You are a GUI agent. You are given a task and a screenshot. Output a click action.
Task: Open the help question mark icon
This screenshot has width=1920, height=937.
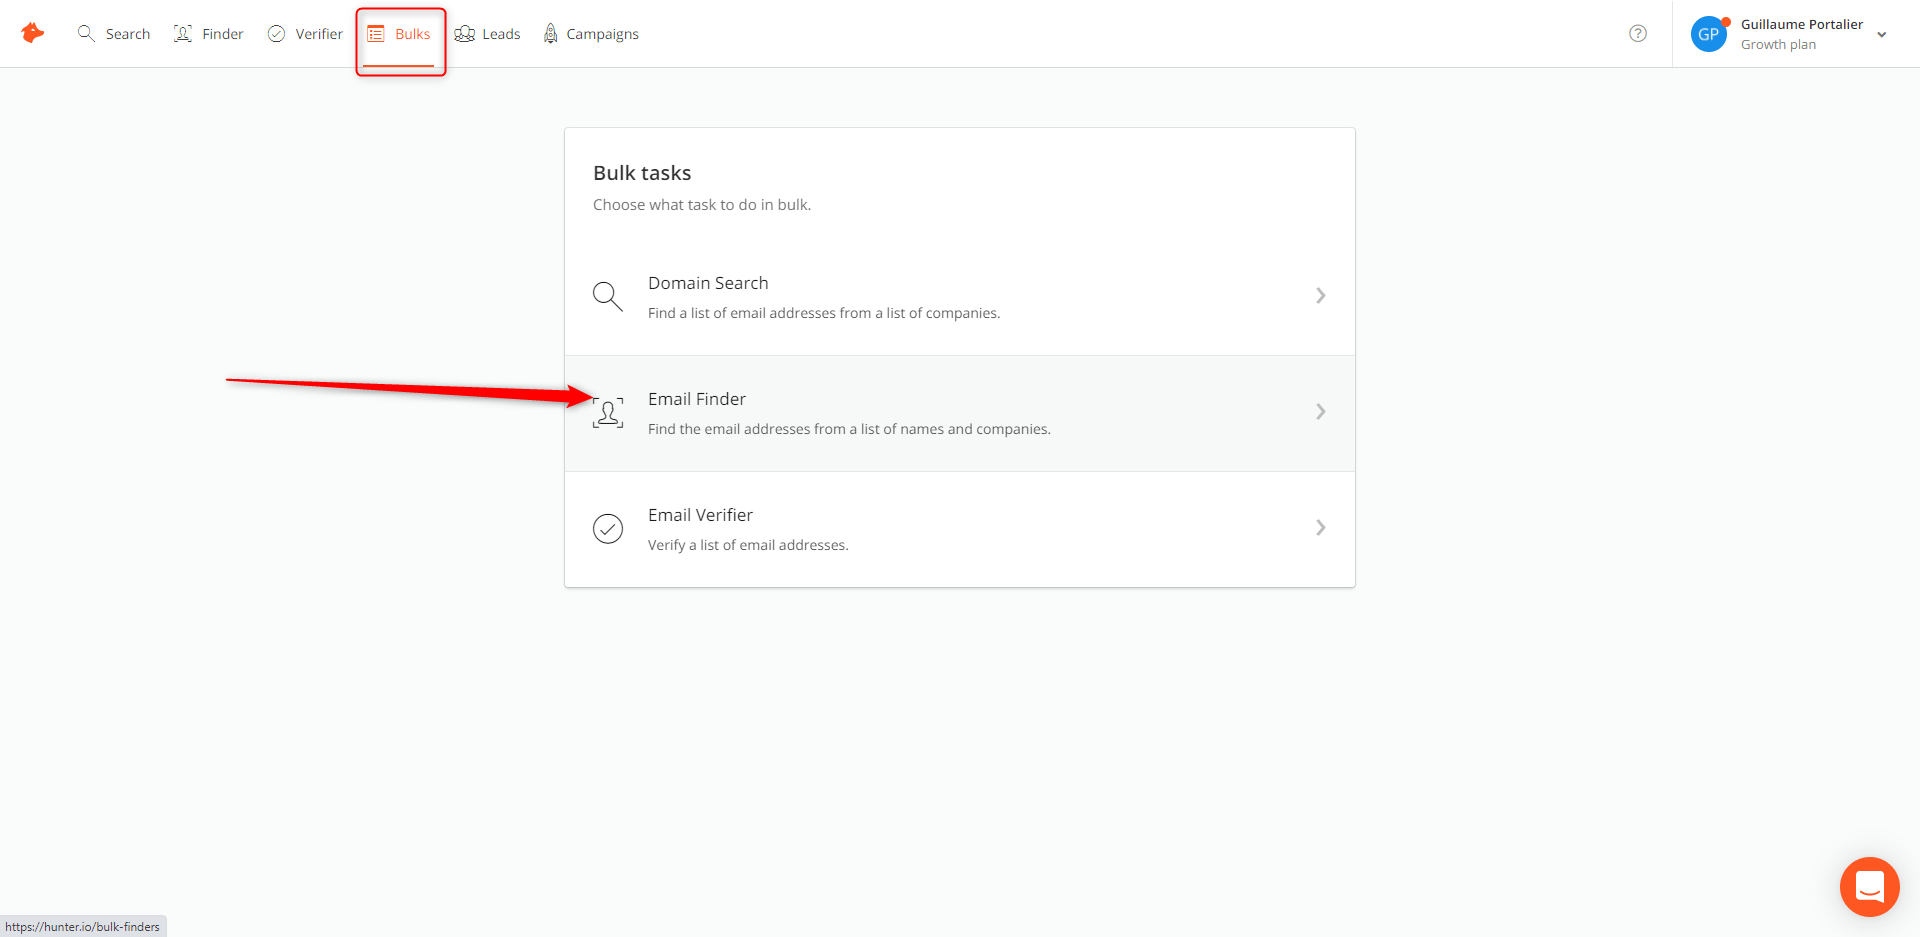point(1638,33)
